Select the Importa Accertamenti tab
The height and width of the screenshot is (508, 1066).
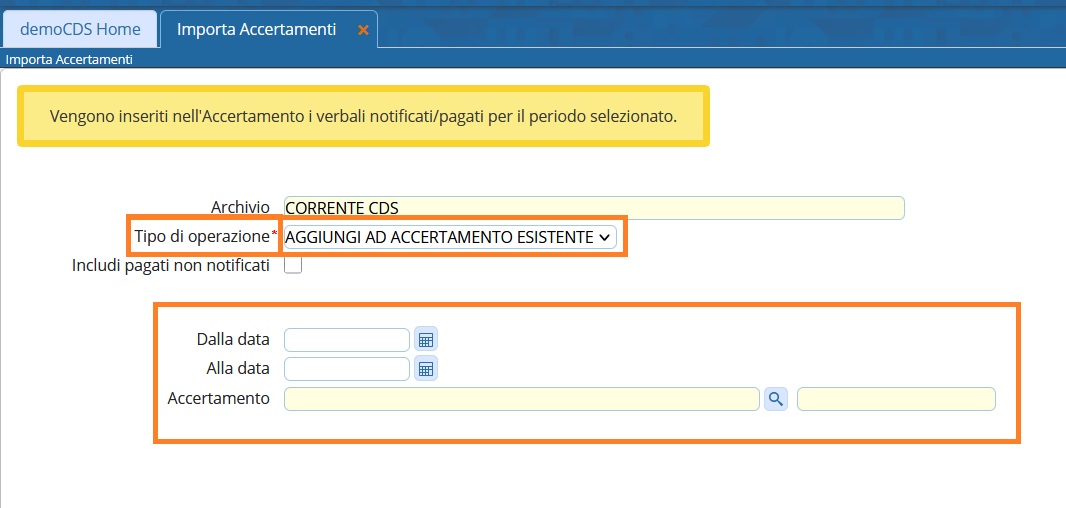pyautogui.click(x=256, y=29)
